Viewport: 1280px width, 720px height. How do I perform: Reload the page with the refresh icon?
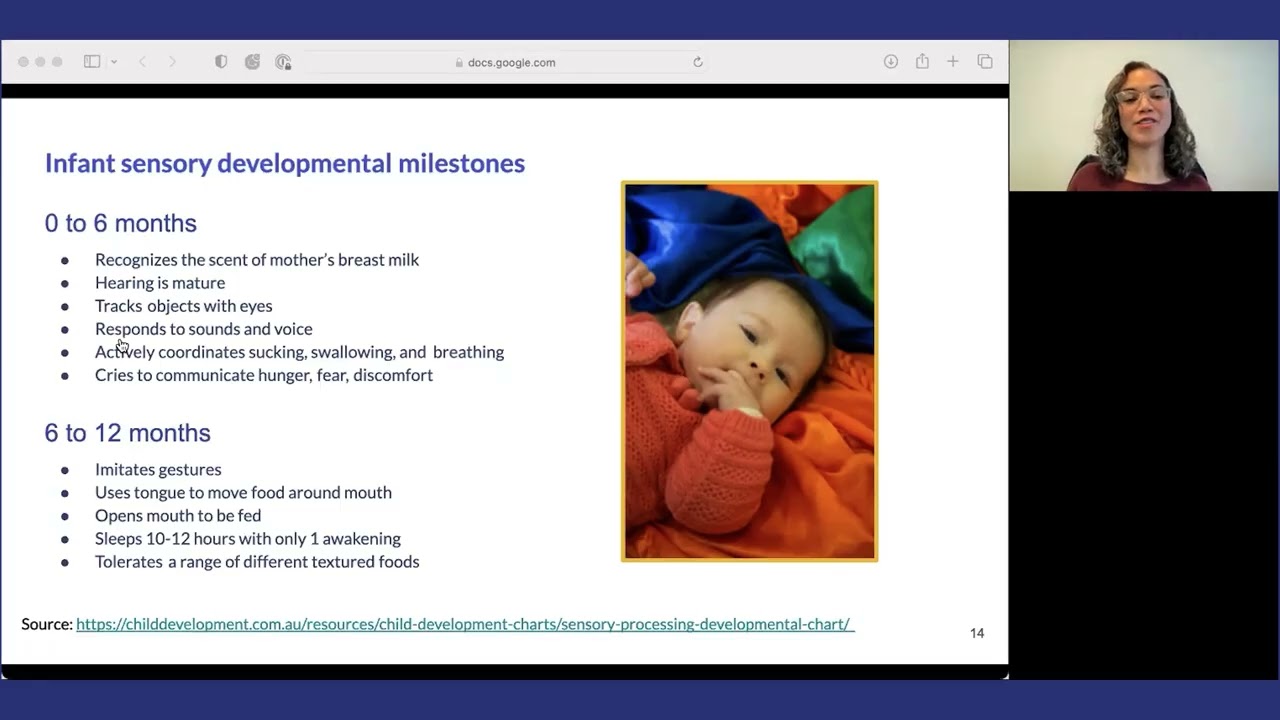tap(698, 62)
